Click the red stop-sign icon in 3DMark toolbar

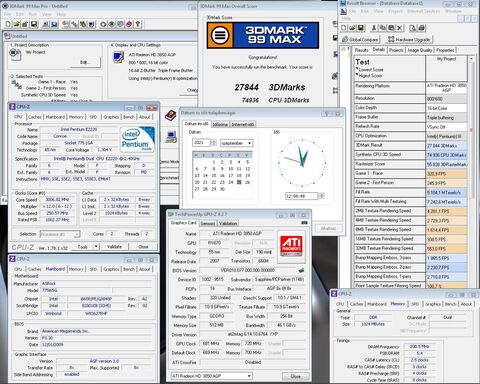coord(129,24)
